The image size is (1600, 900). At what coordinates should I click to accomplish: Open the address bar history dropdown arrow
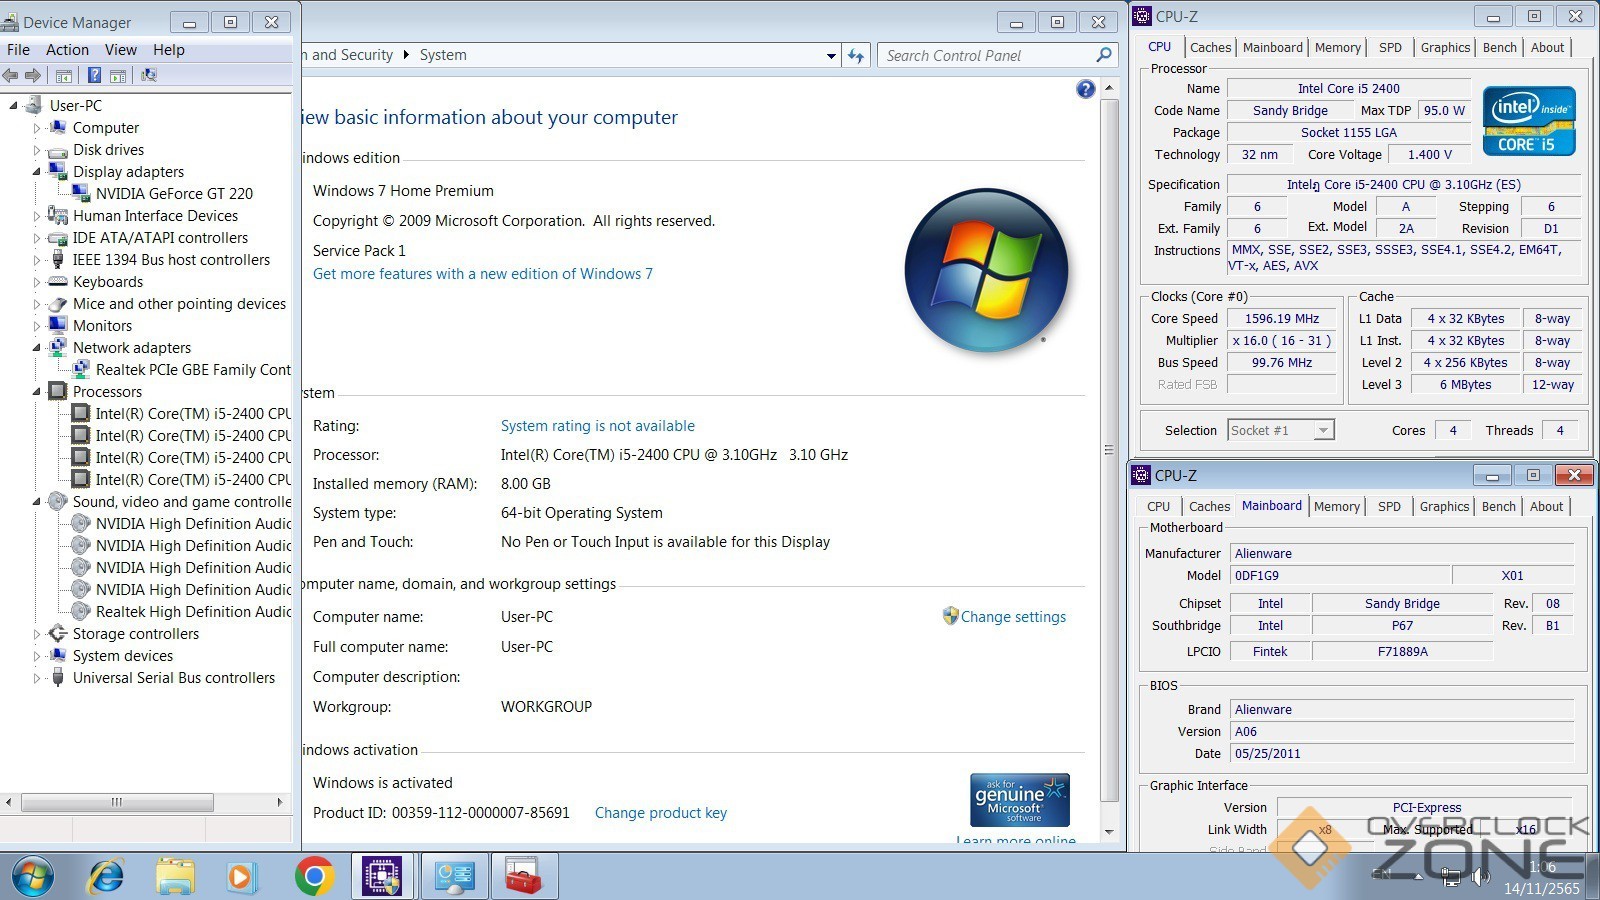(831, 56)
